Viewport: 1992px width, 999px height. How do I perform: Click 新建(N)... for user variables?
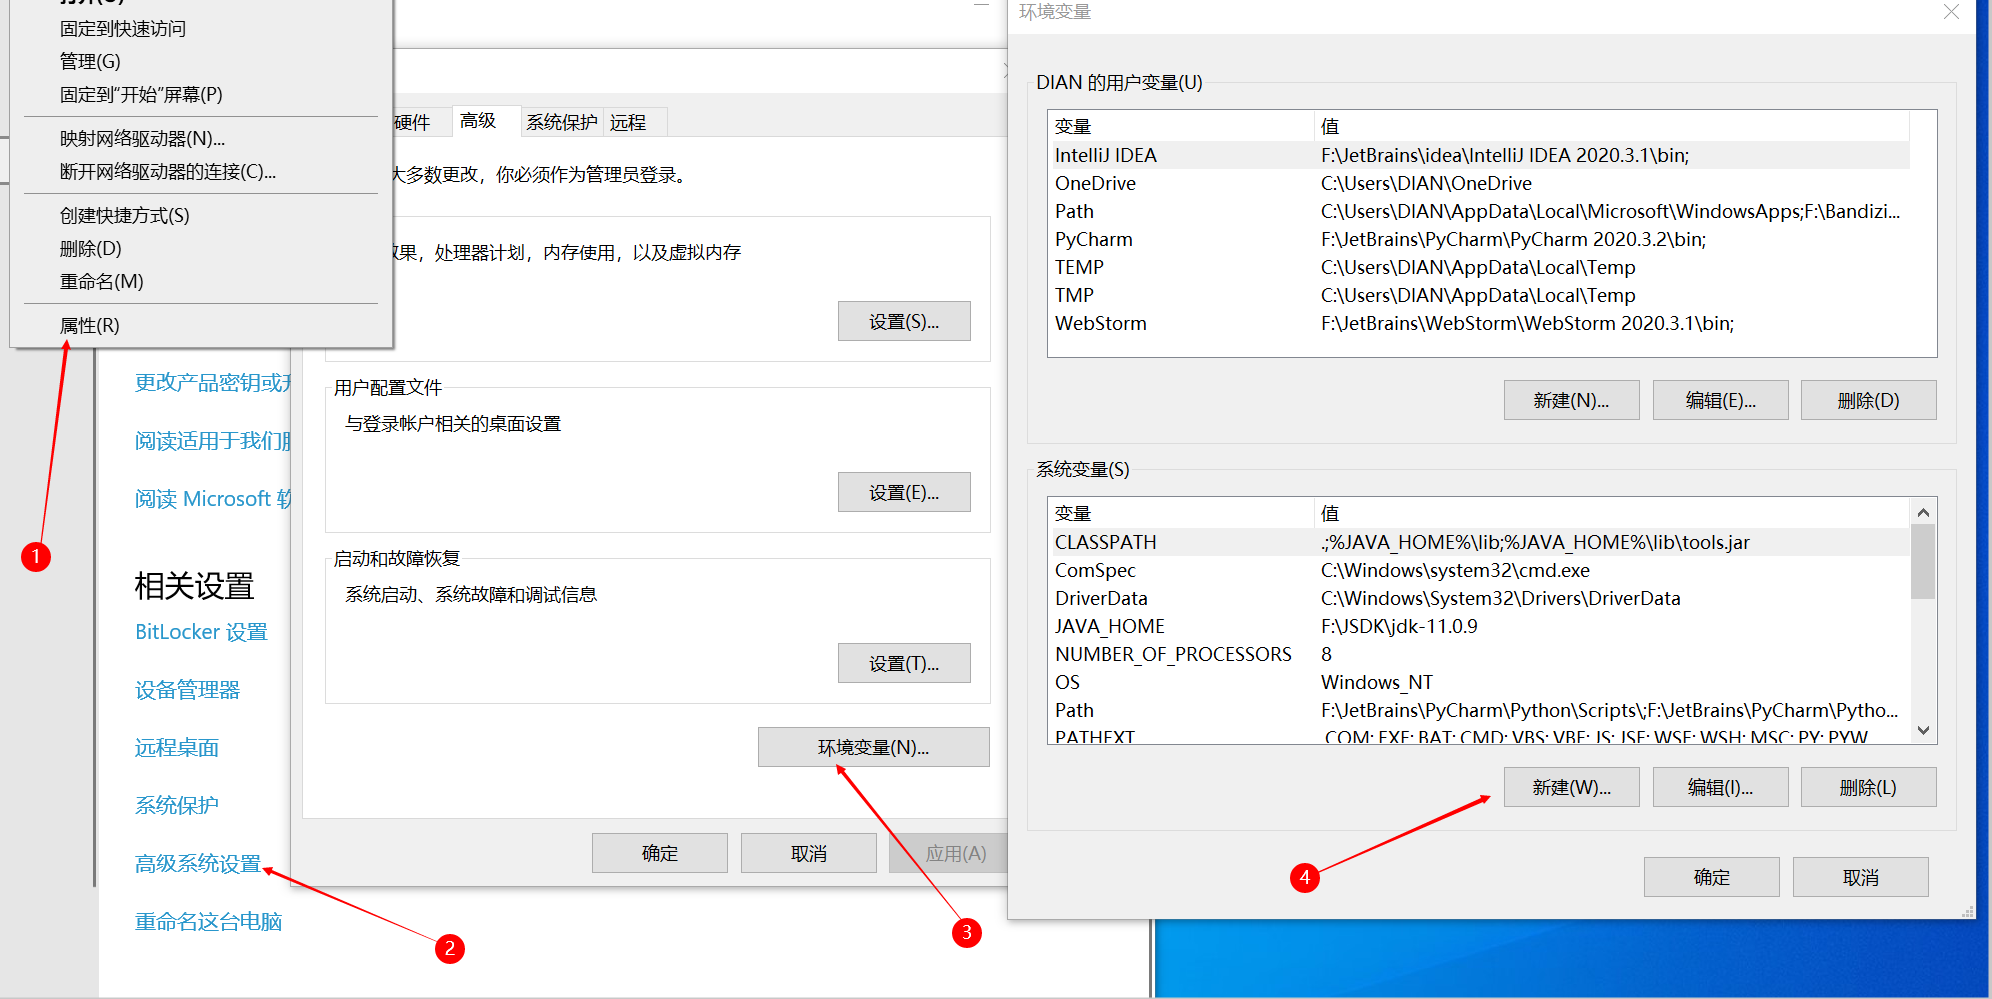(x=1572, y=400)
